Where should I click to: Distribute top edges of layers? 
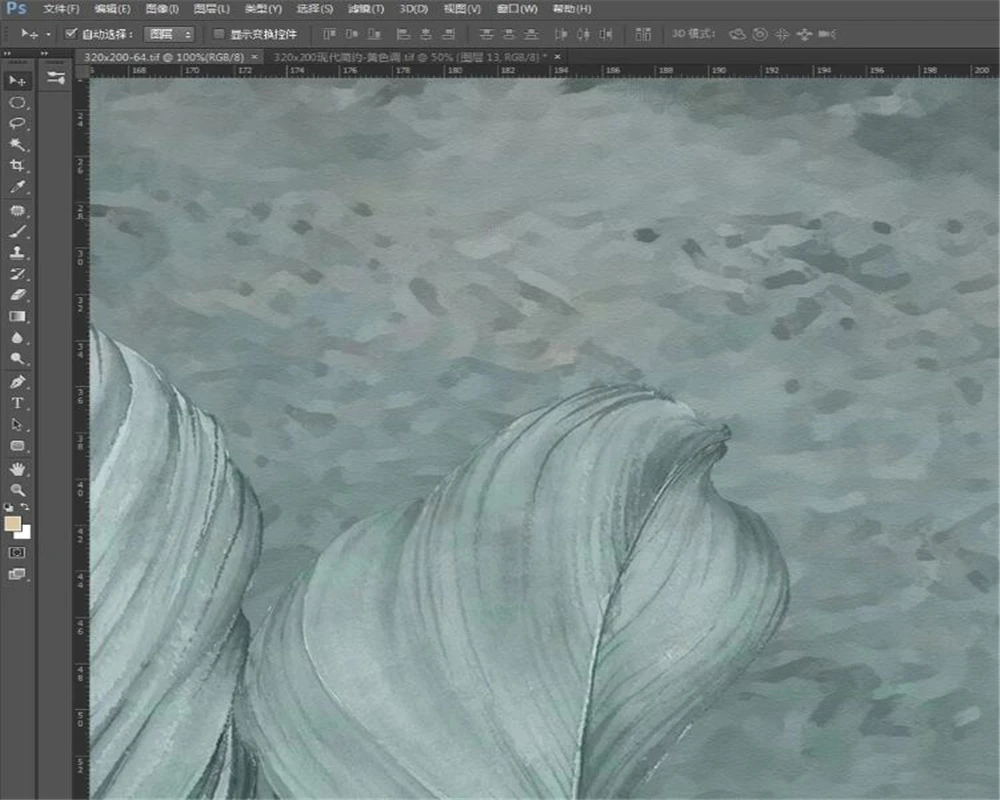tap(486, 34)
